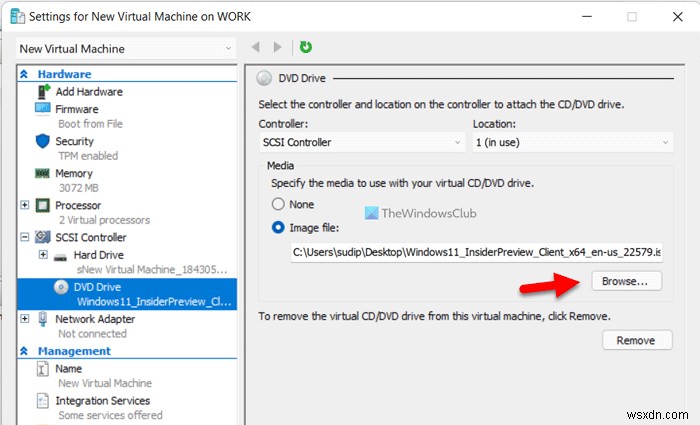Image resolution: width=700 pixels, height=425 pixels.
Task: Click the image file path field
Action: tap(476, 252)
